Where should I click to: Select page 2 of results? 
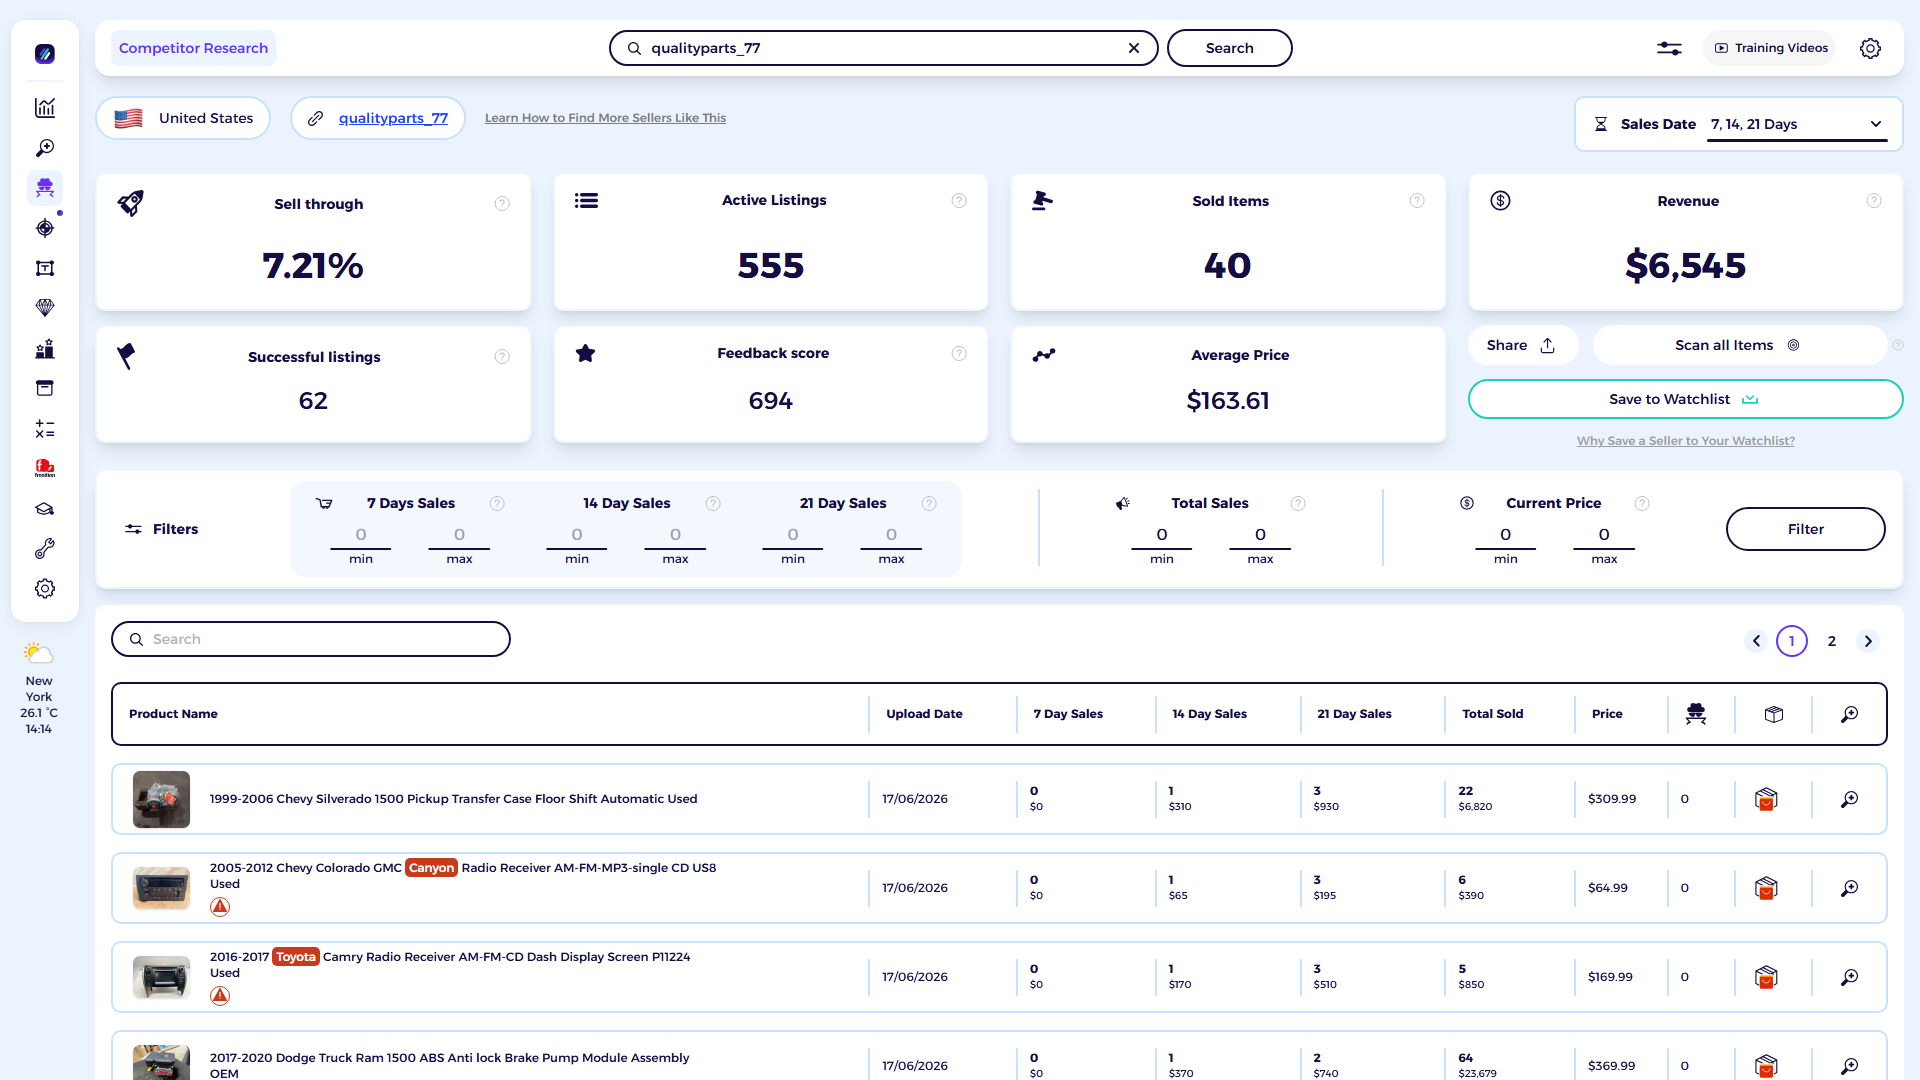pyautogui.click(x=1832, y=641)
